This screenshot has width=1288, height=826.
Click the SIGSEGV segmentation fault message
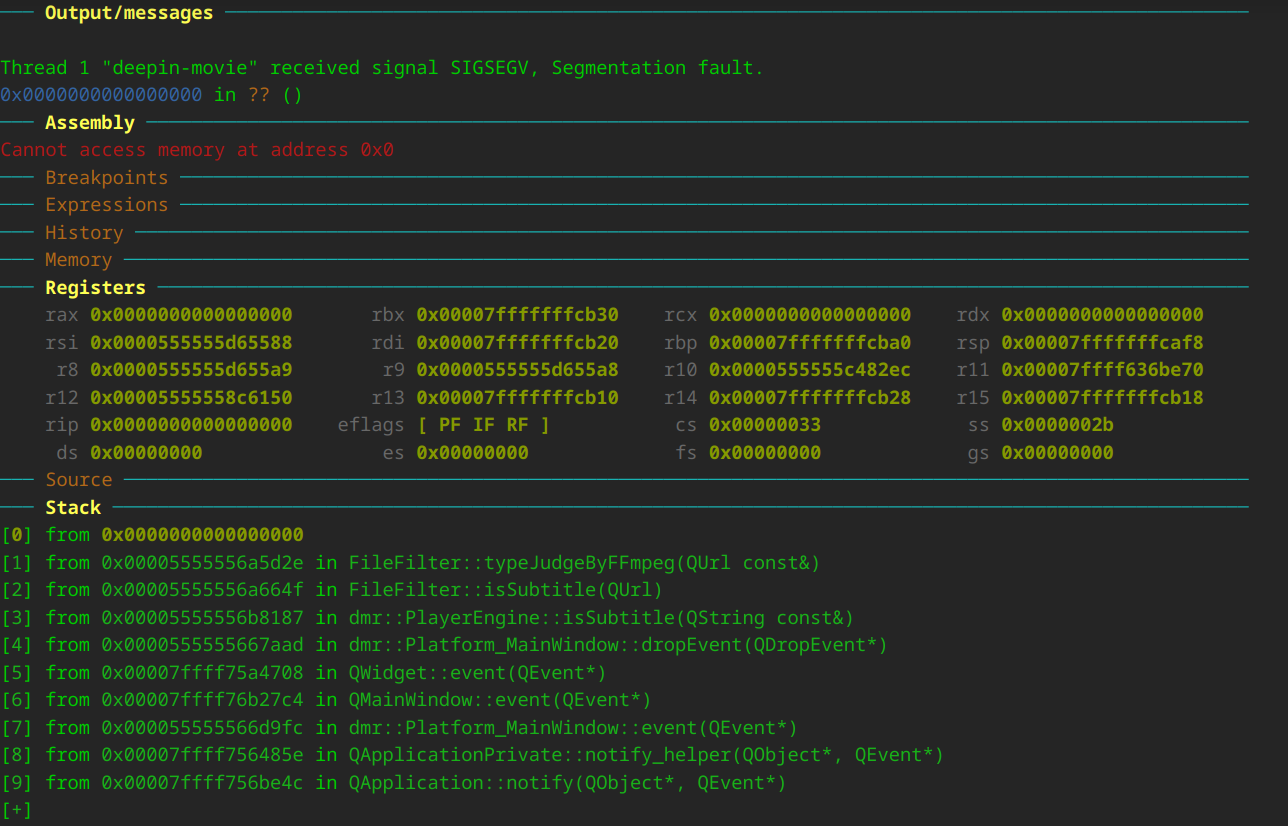tap(382, 68)
